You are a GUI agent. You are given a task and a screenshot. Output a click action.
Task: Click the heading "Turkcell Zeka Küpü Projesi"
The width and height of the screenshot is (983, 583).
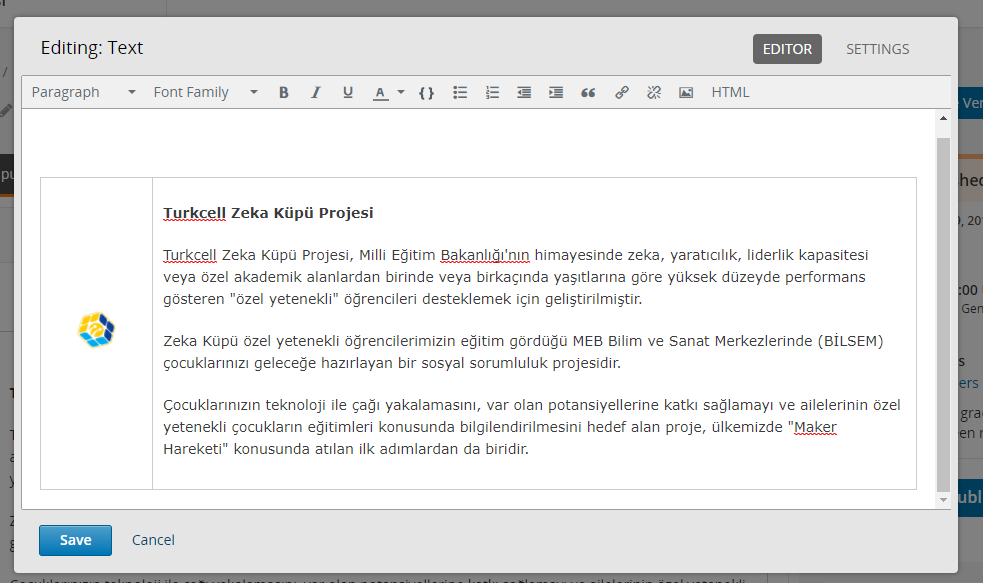268,213
